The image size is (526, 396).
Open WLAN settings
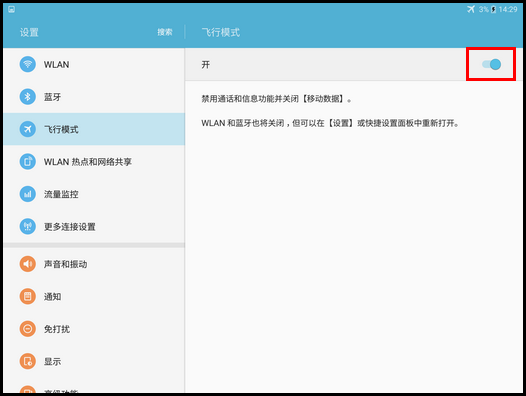click(x=94, y=64)
